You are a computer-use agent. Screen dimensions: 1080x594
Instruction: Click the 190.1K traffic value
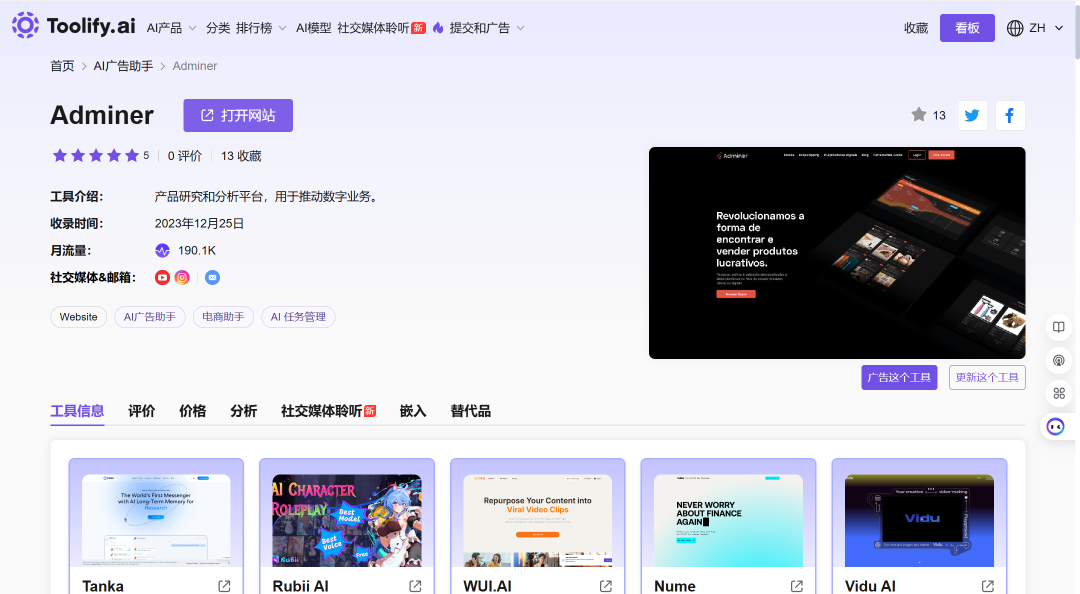197,250
